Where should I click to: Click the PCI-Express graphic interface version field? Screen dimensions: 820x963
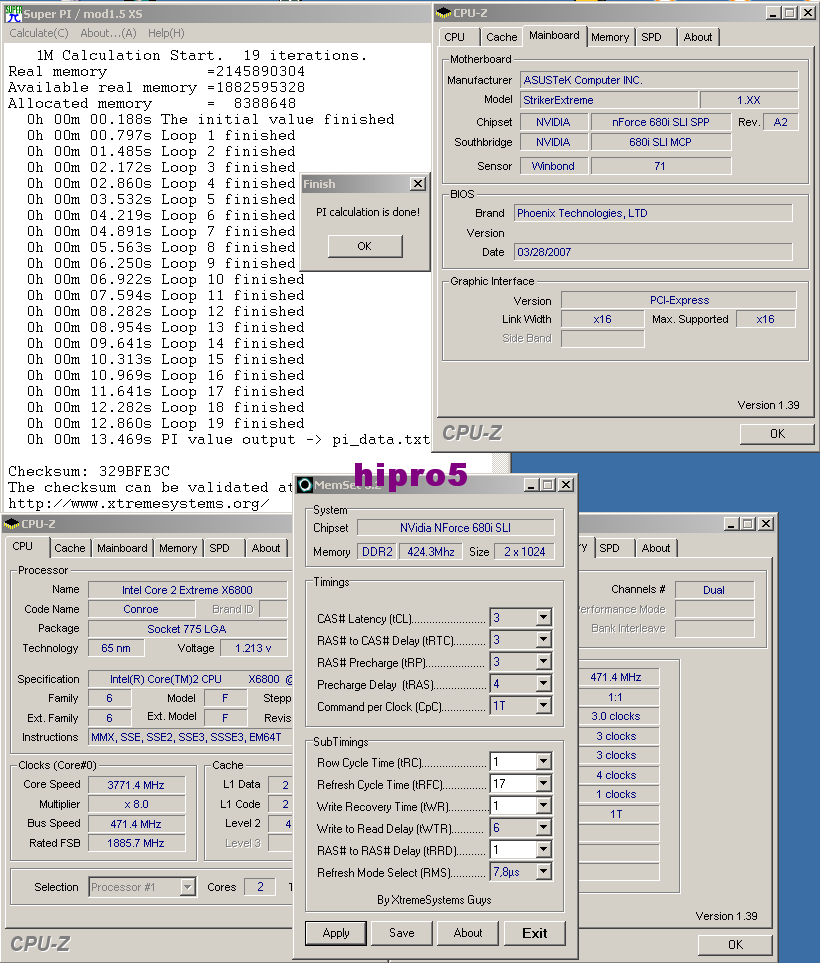coord(679,300)
